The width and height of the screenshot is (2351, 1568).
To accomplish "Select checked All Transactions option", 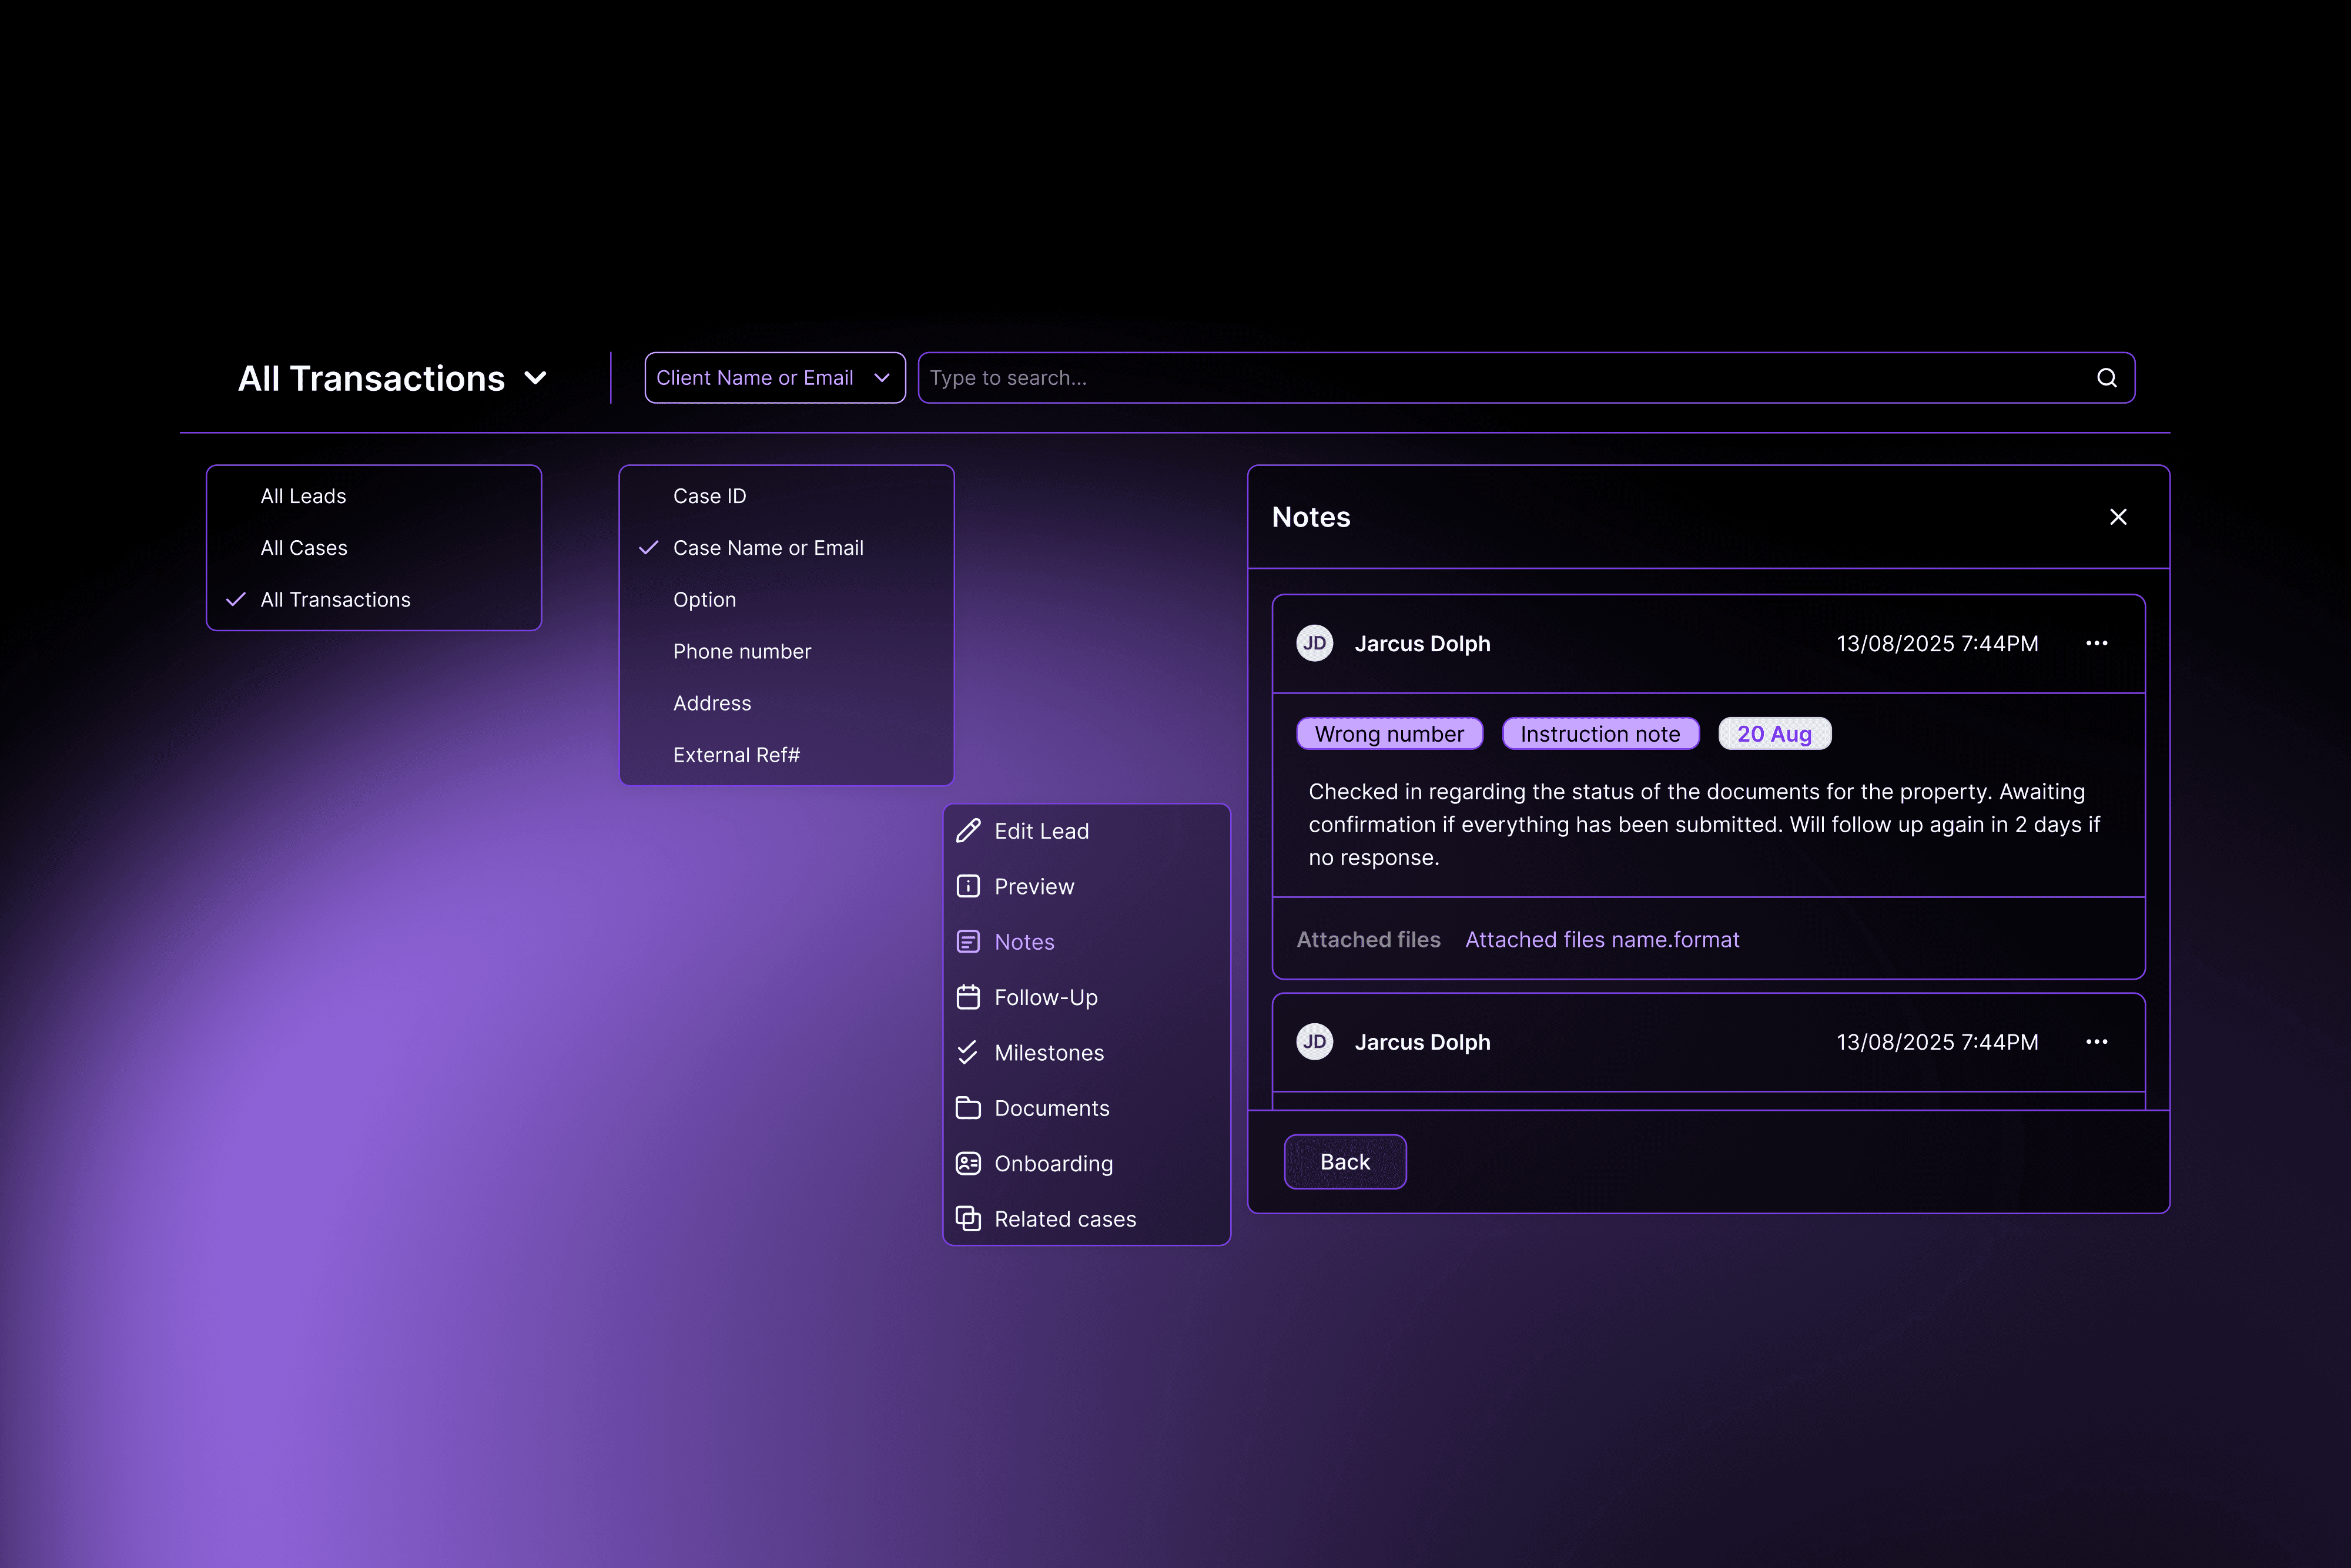I will [336, 600].
